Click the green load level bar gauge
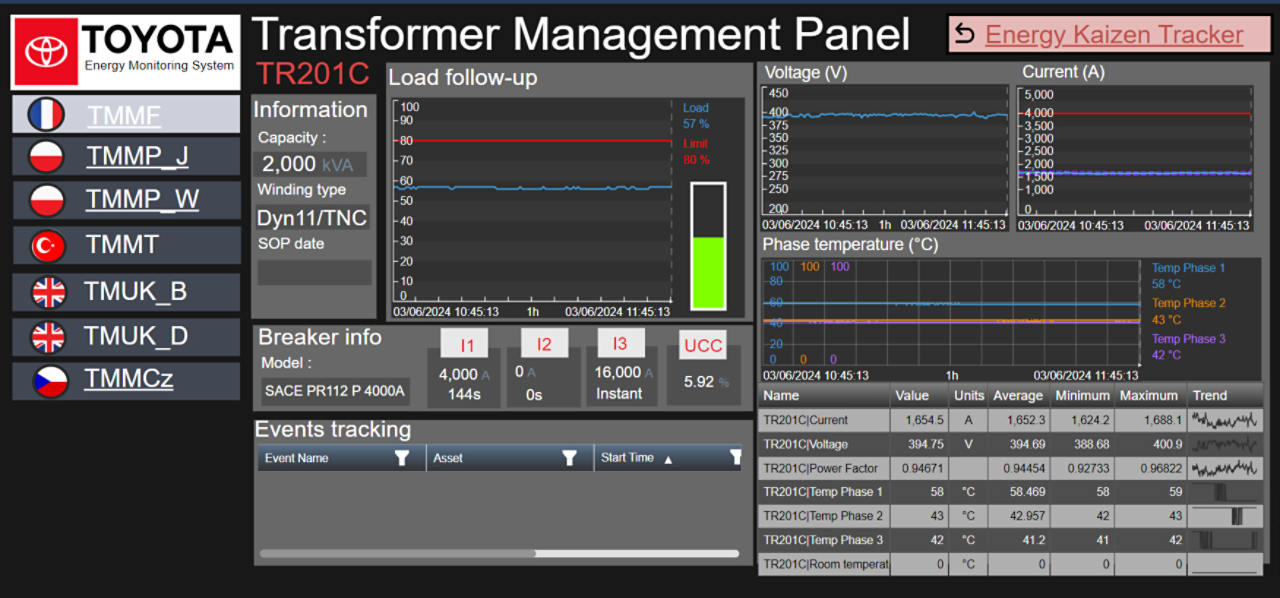Screen dimensions: 1280x598 708,272
